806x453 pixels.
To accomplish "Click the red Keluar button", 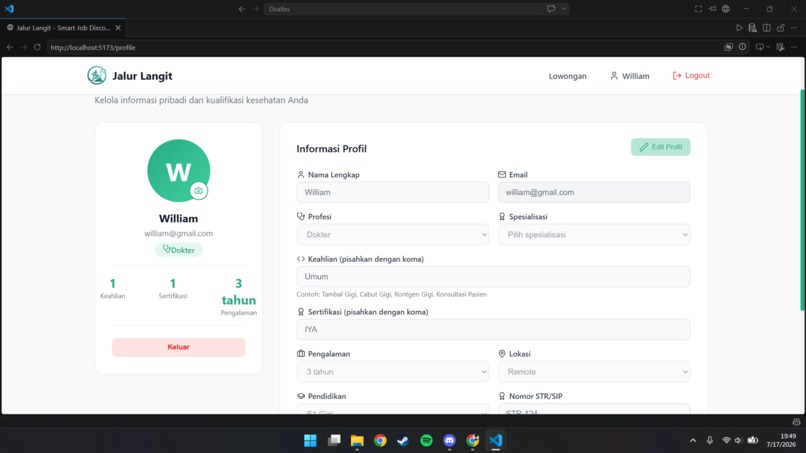I will click(178, 347).
